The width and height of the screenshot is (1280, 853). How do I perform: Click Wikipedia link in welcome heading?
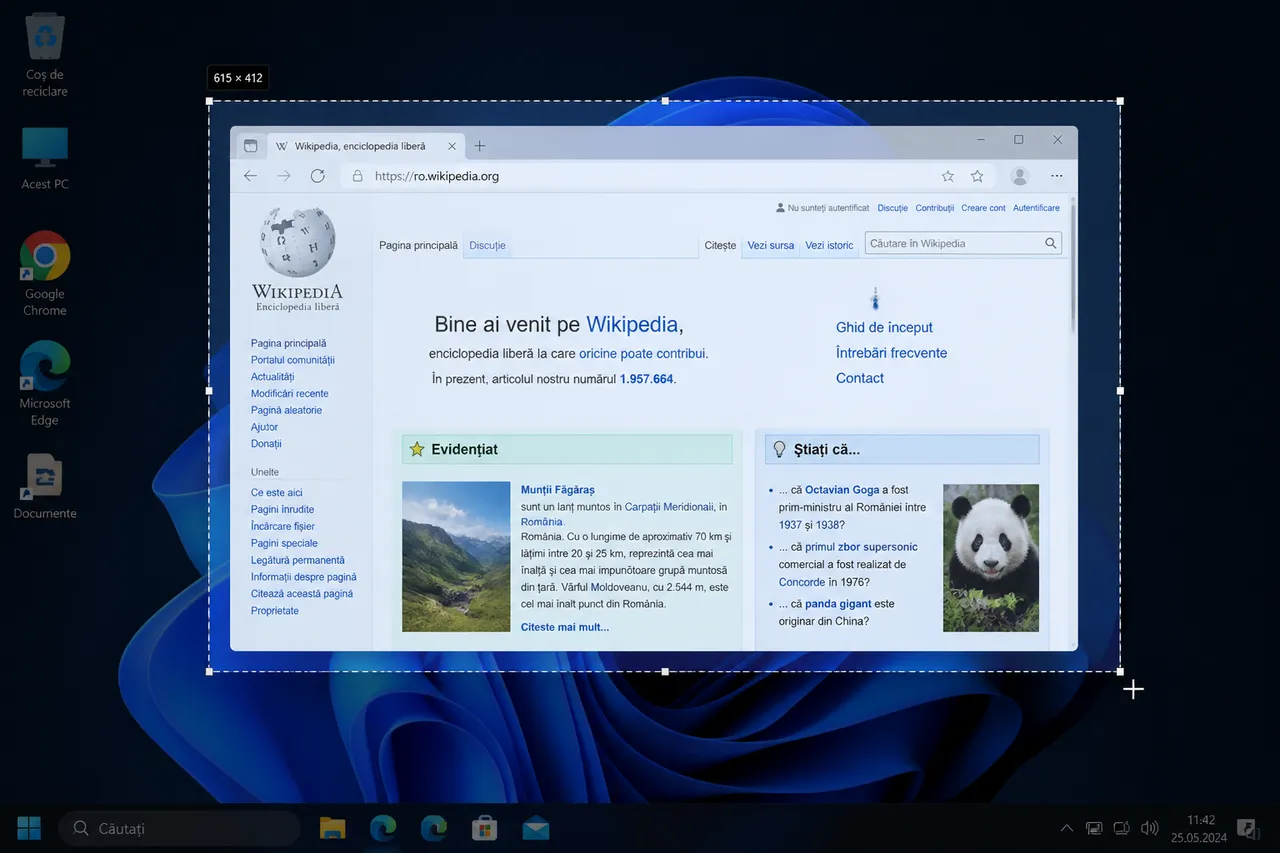coord(632,324)
